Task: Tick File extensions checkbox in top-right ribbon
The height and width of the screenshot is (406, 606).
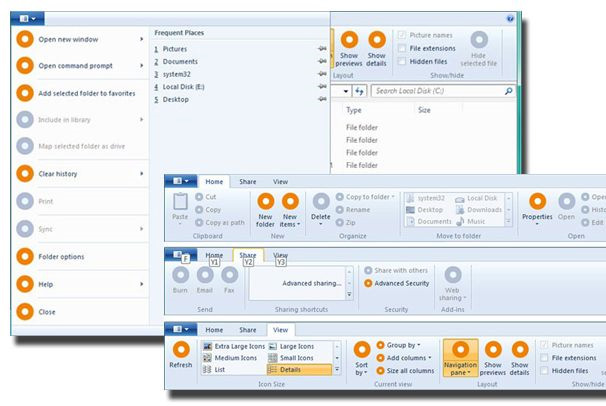Action: (402, 47)
